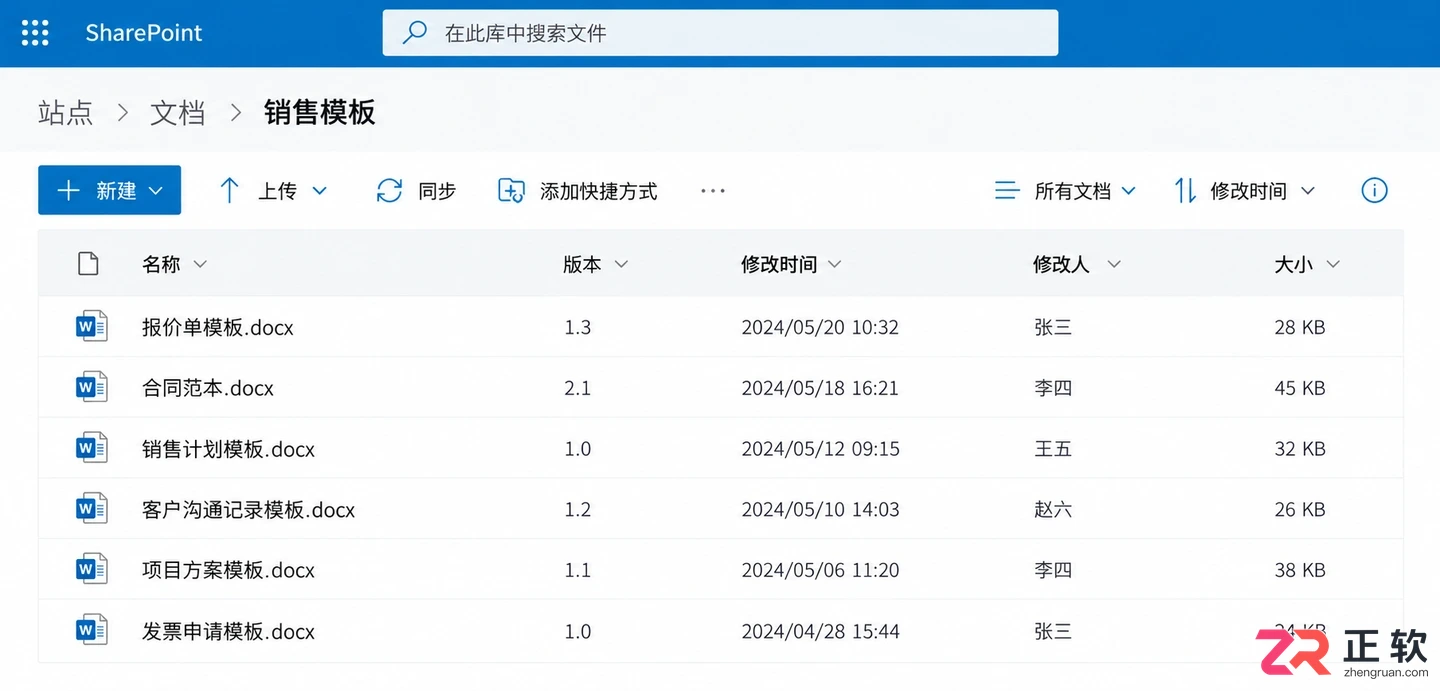Click the upload arrow icon
This screenshot has width=1440, height=691.
click(229, 191)
